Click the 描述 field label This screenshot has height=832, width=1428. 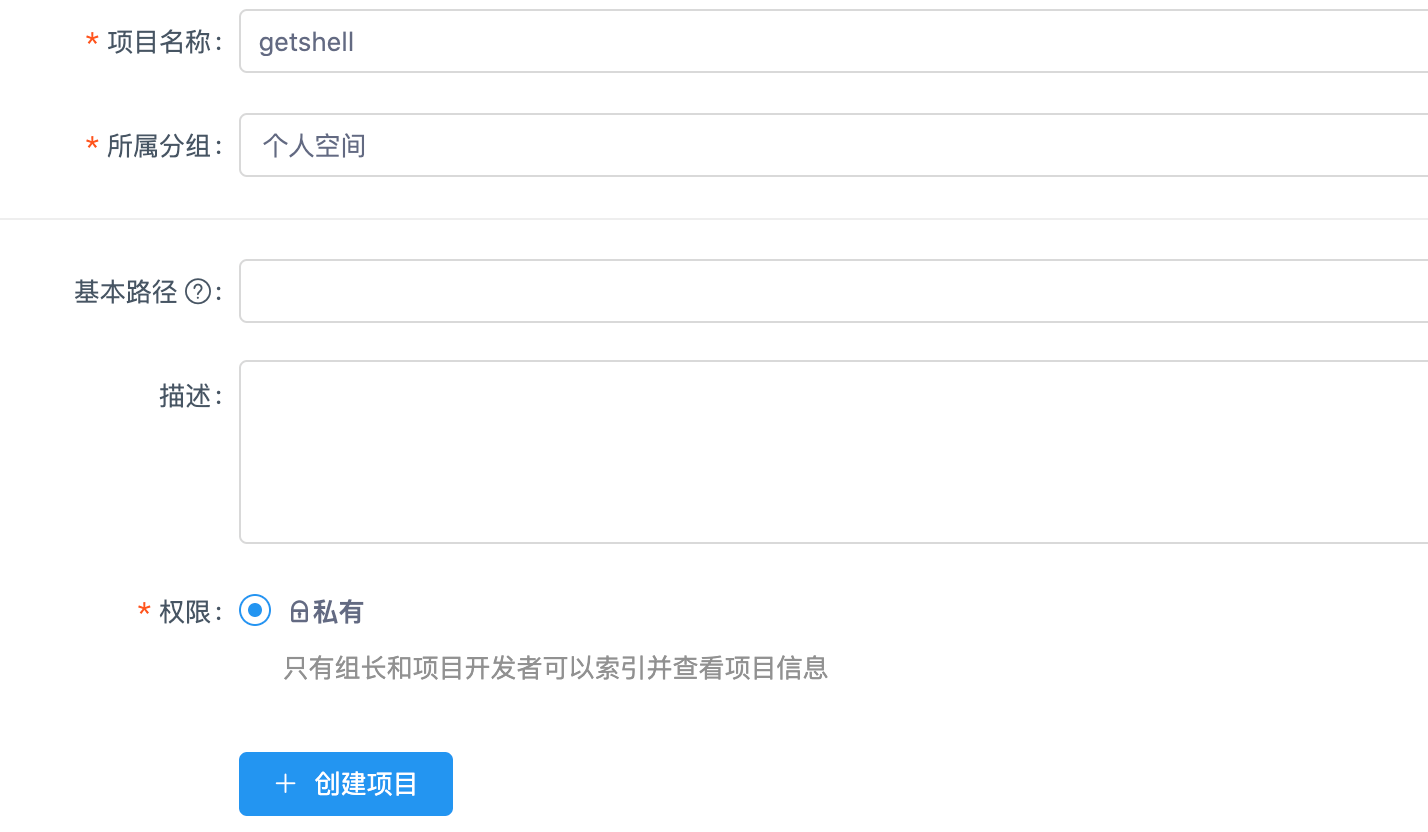(x=190, y=396)
